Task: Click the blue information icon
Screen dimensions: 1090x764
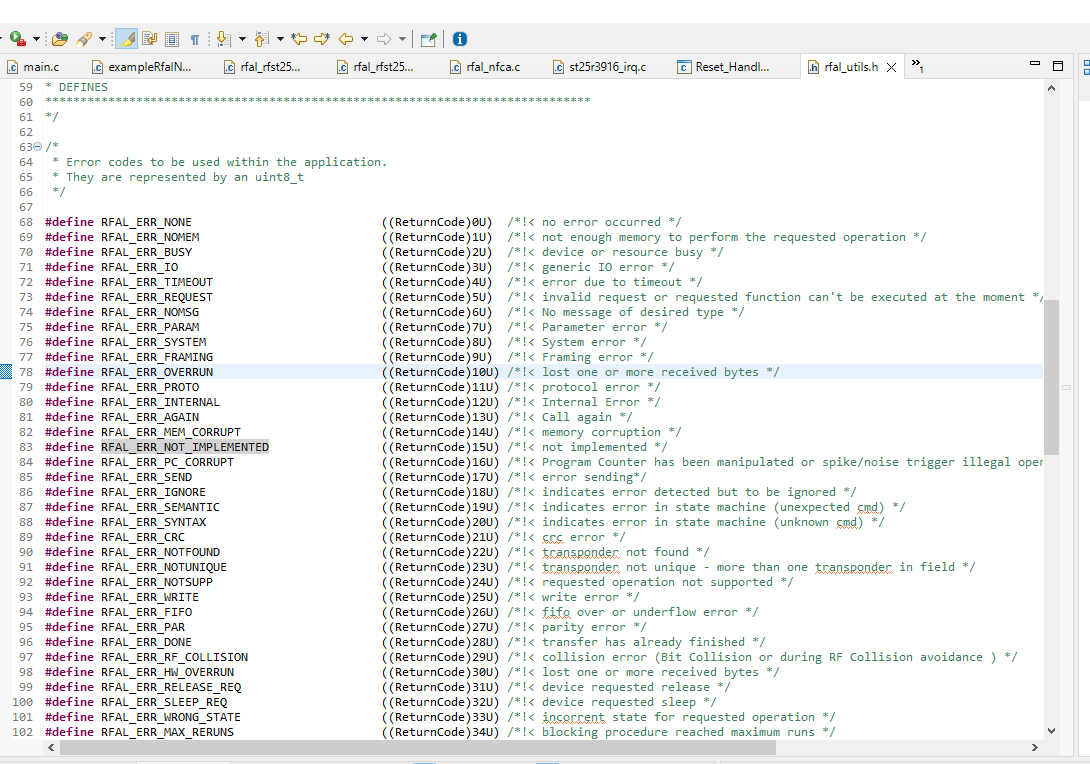Action: [x=460, y=39]
